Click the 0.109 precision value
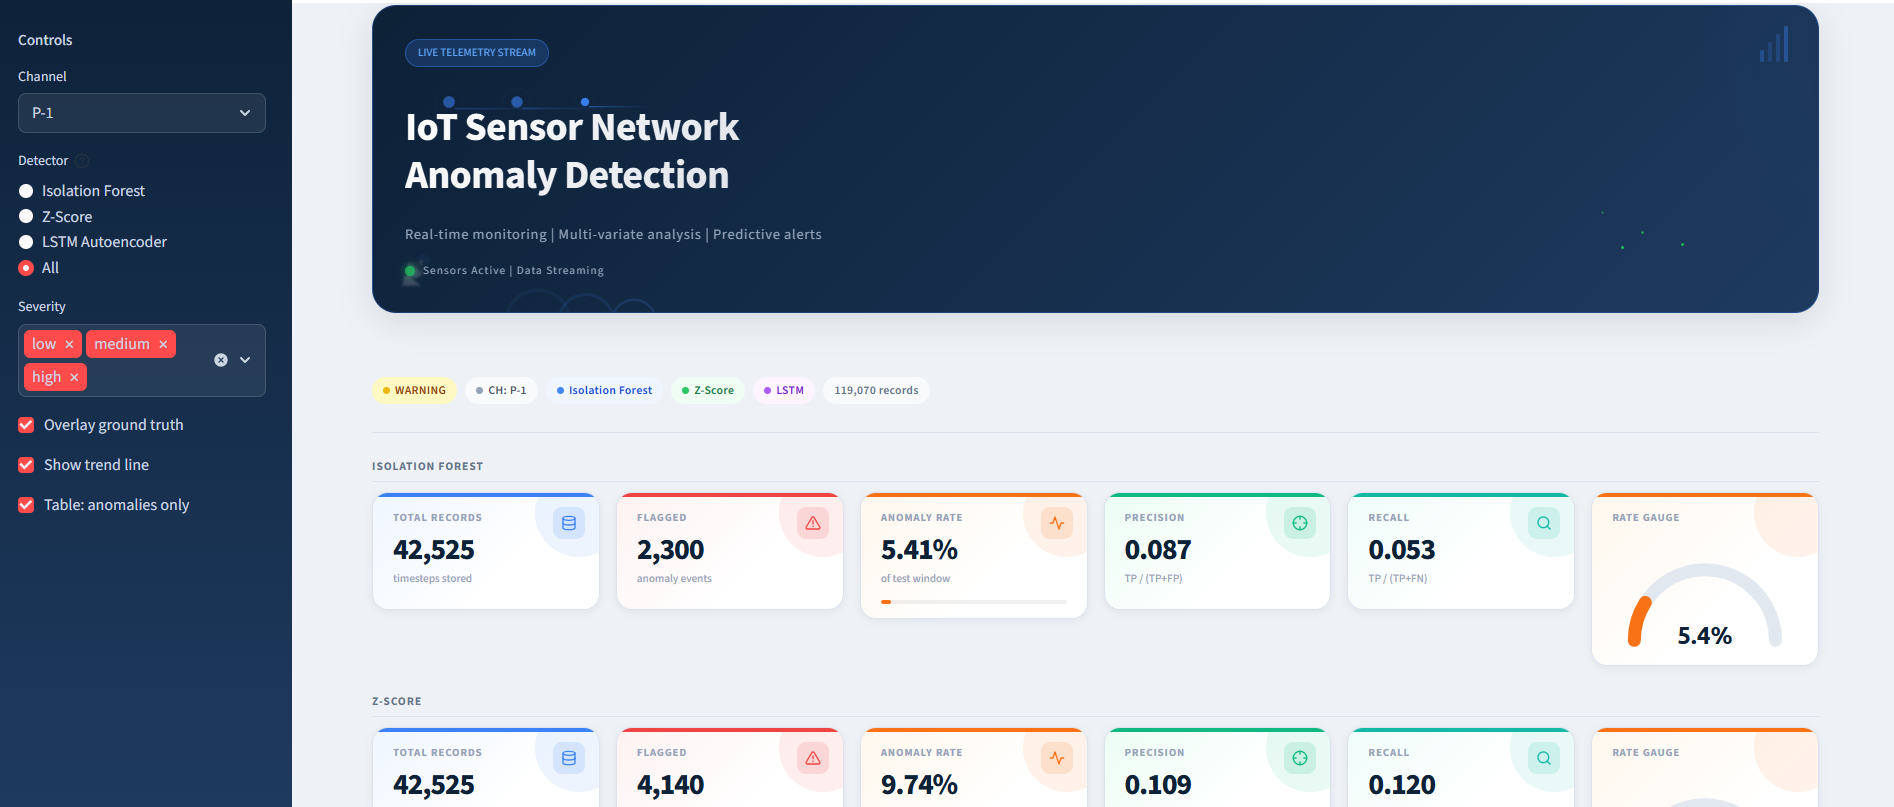 [1158, 785]
